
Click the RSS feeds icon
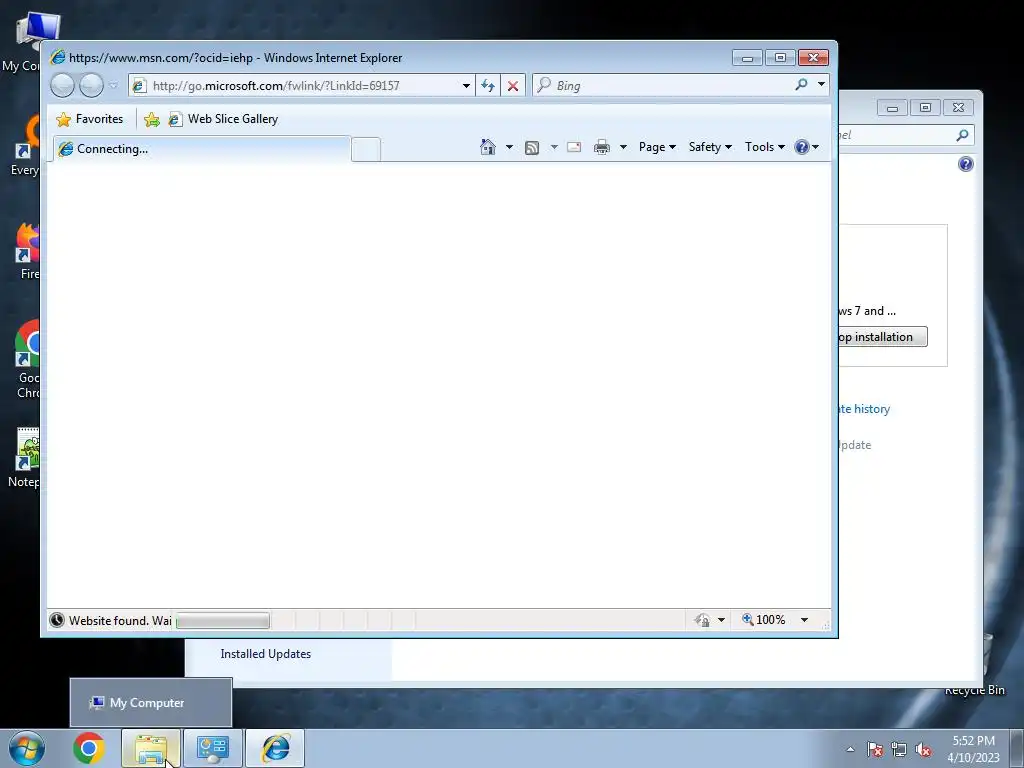click(532, 148)
